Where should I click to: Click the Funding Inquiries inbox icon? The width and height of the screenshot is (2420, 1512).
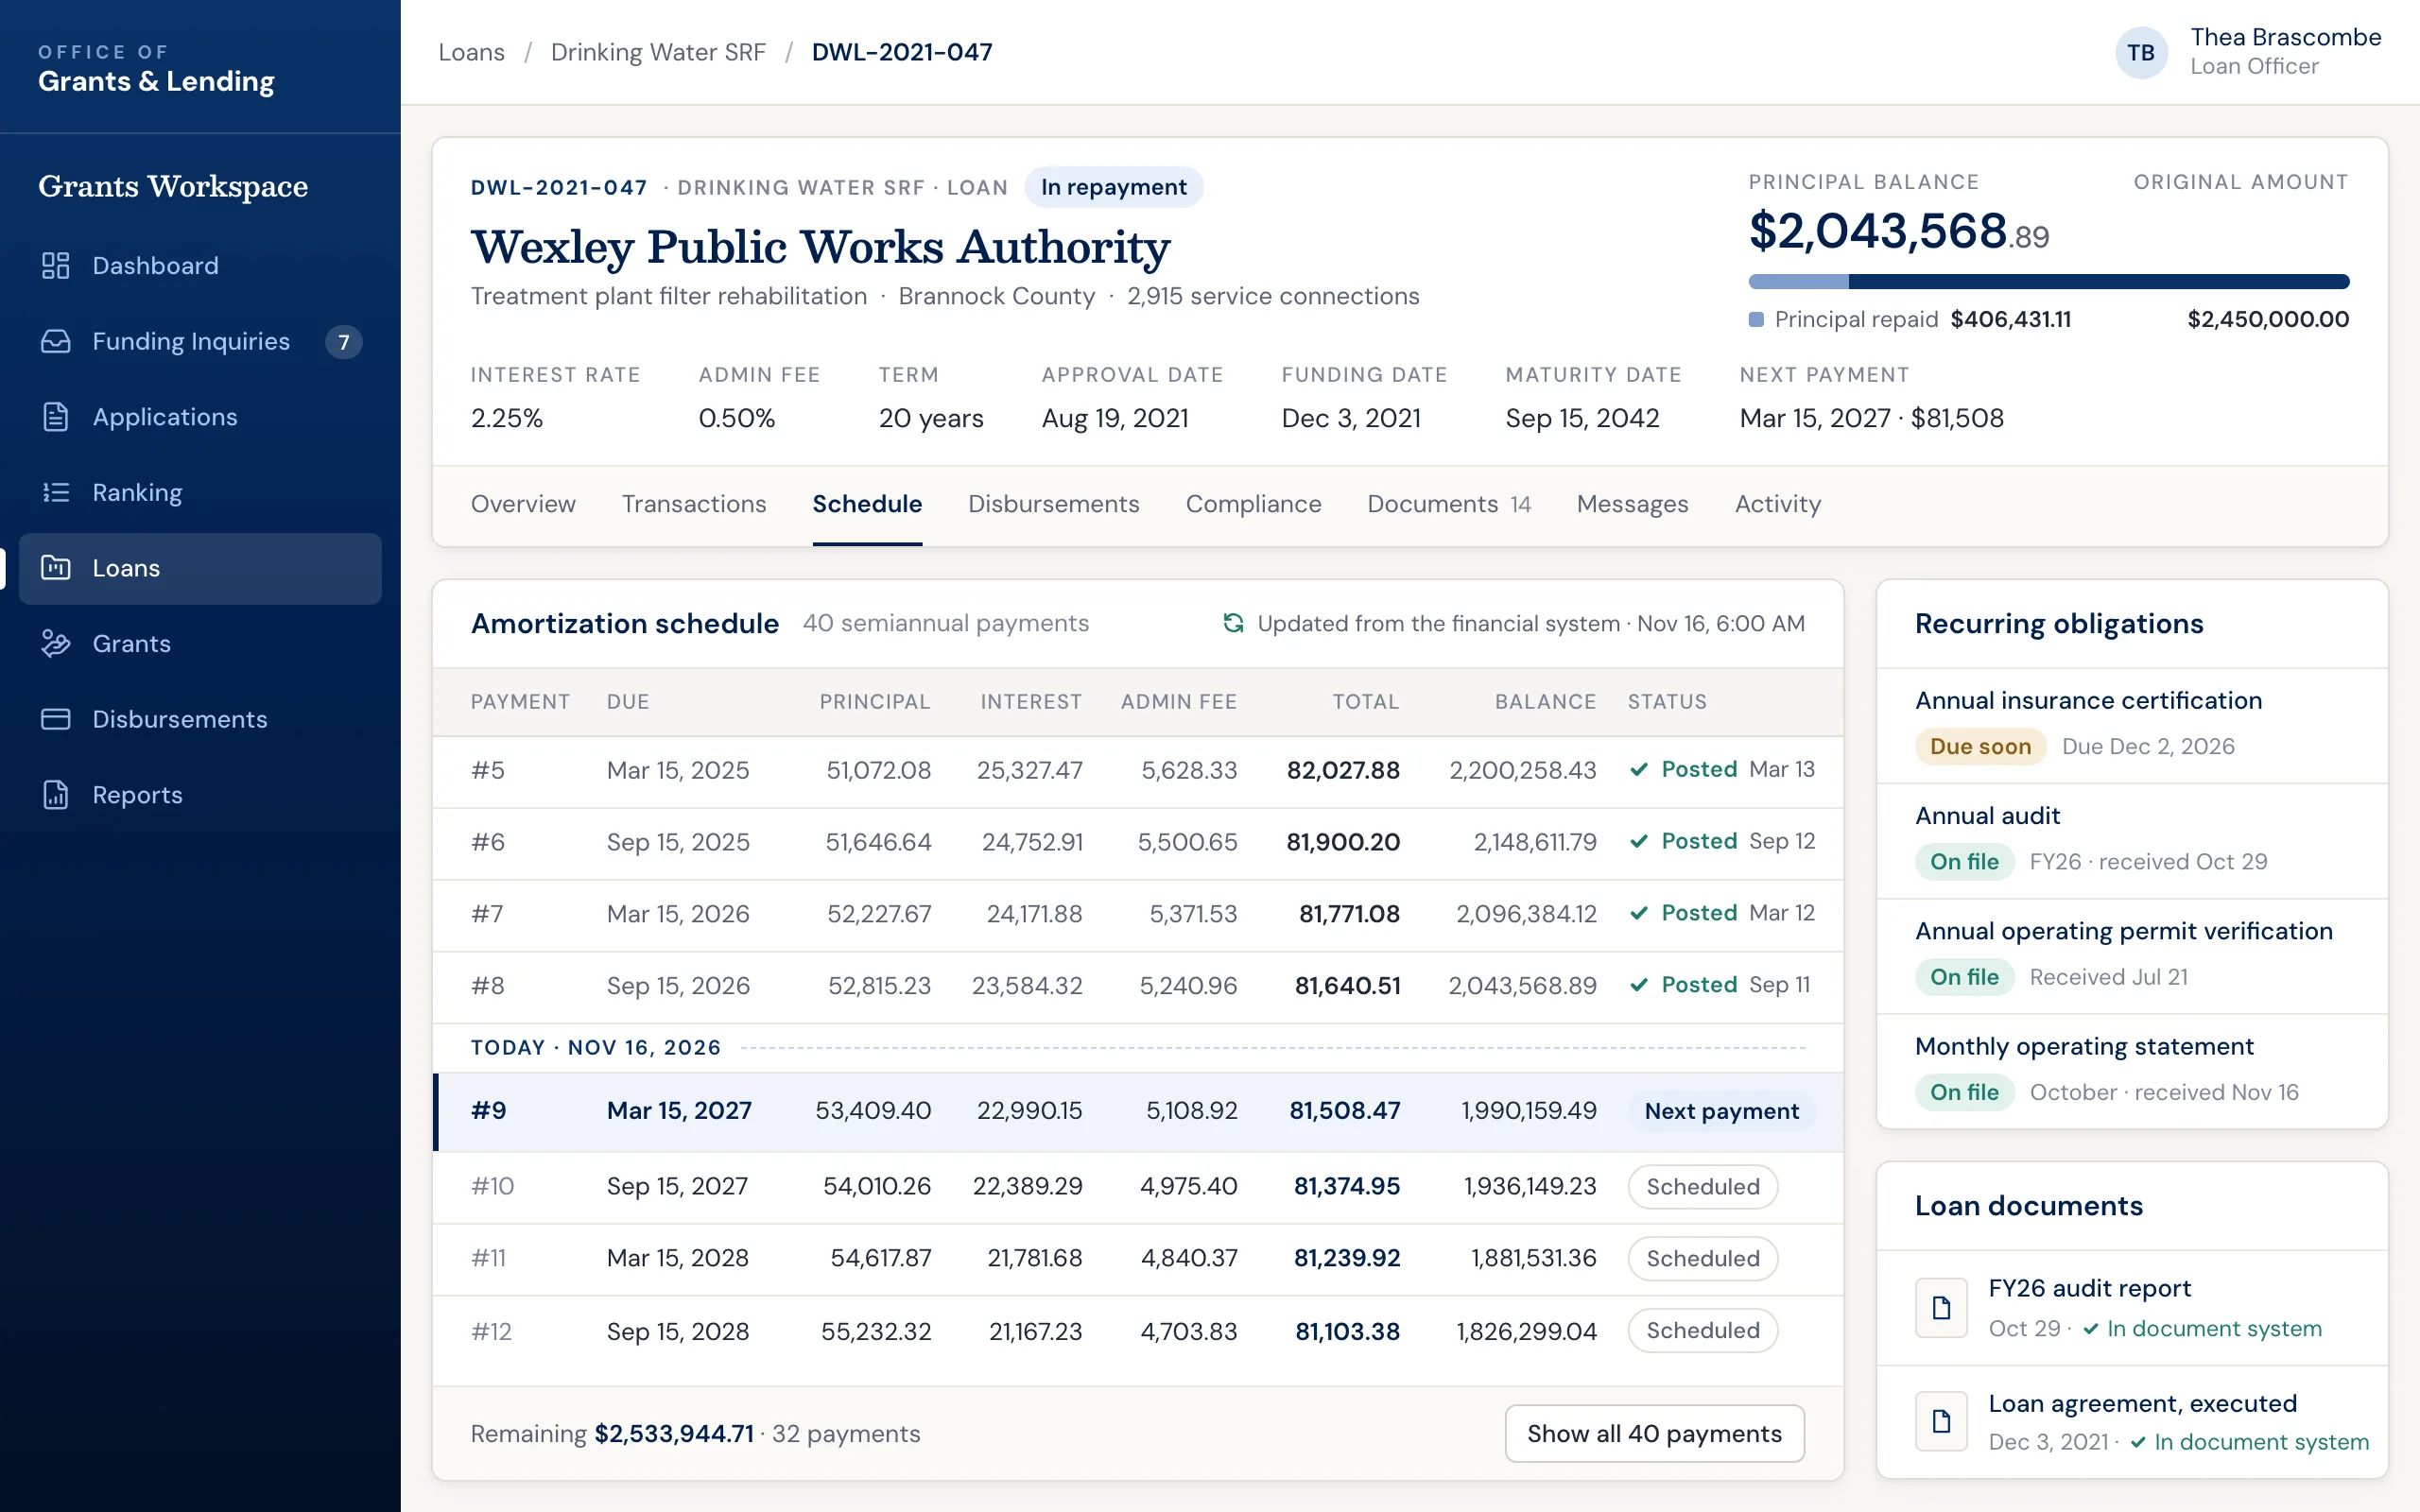pos(55,341)
